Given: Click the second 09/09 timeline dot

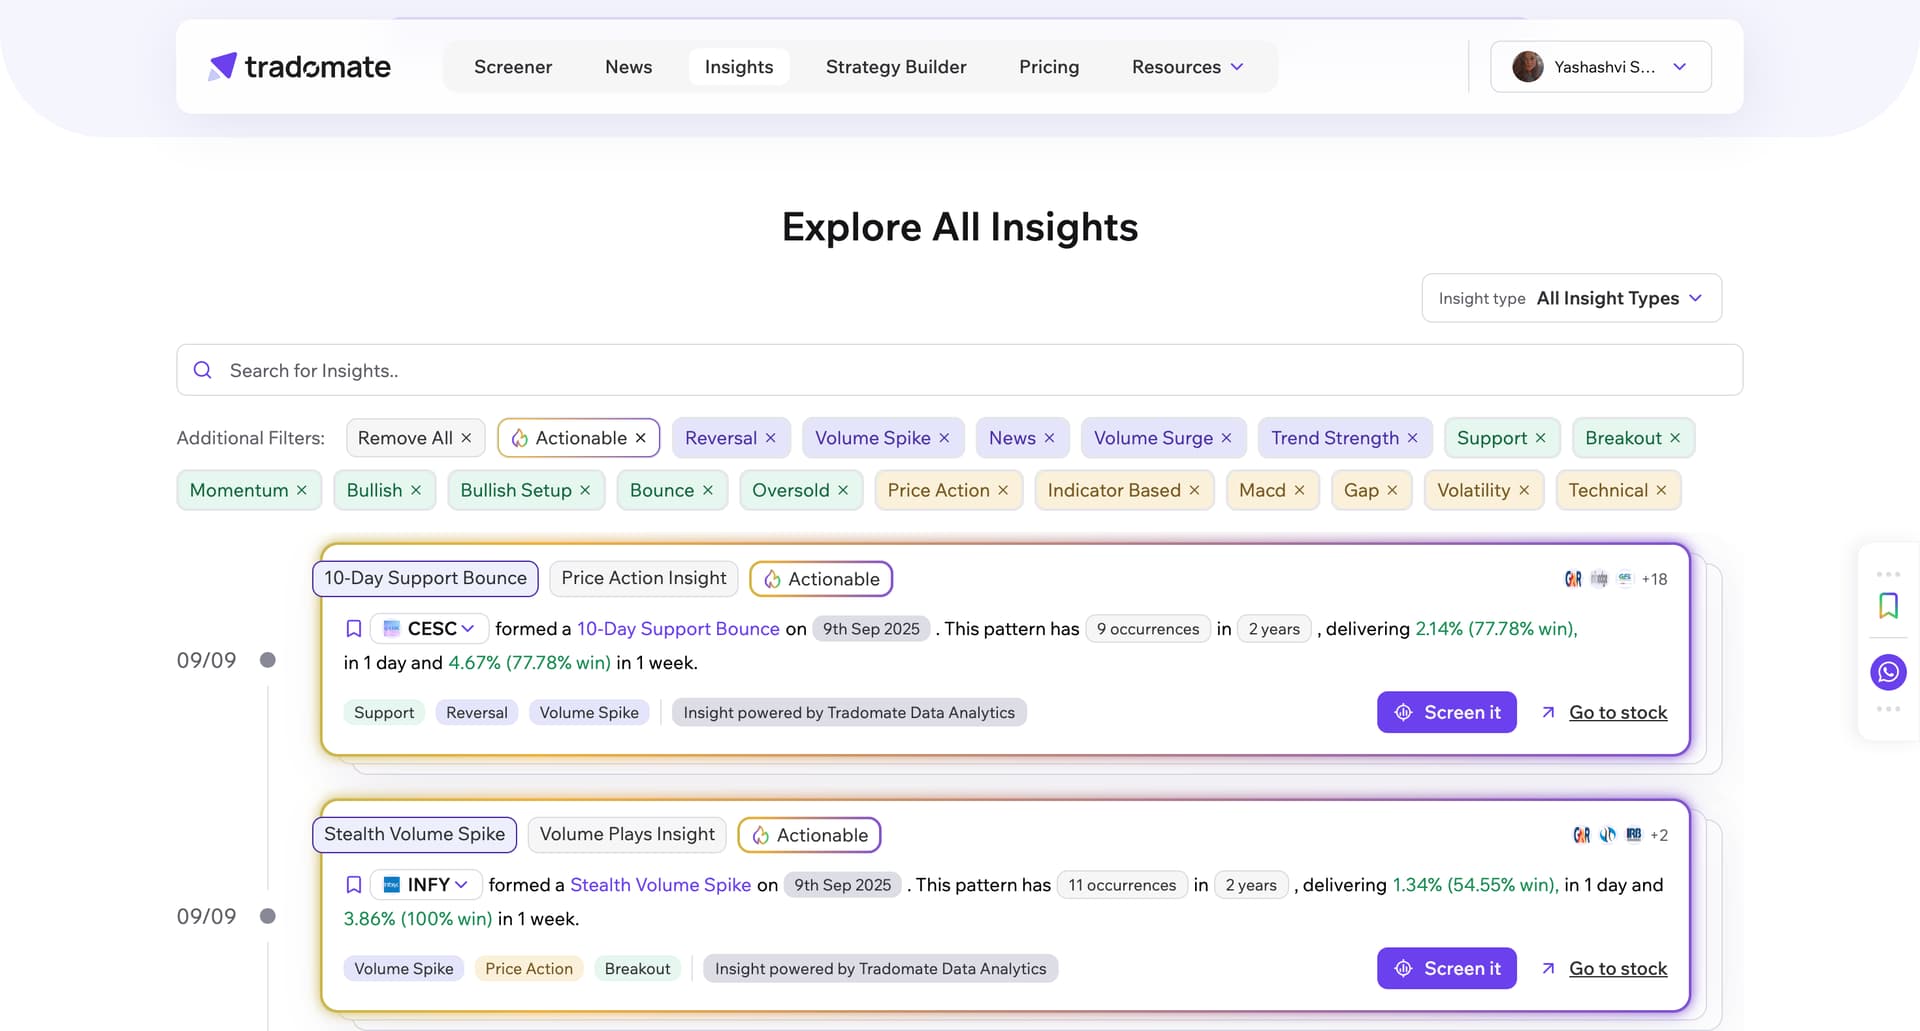Looking at the screenshot, I should coord(268,916).
